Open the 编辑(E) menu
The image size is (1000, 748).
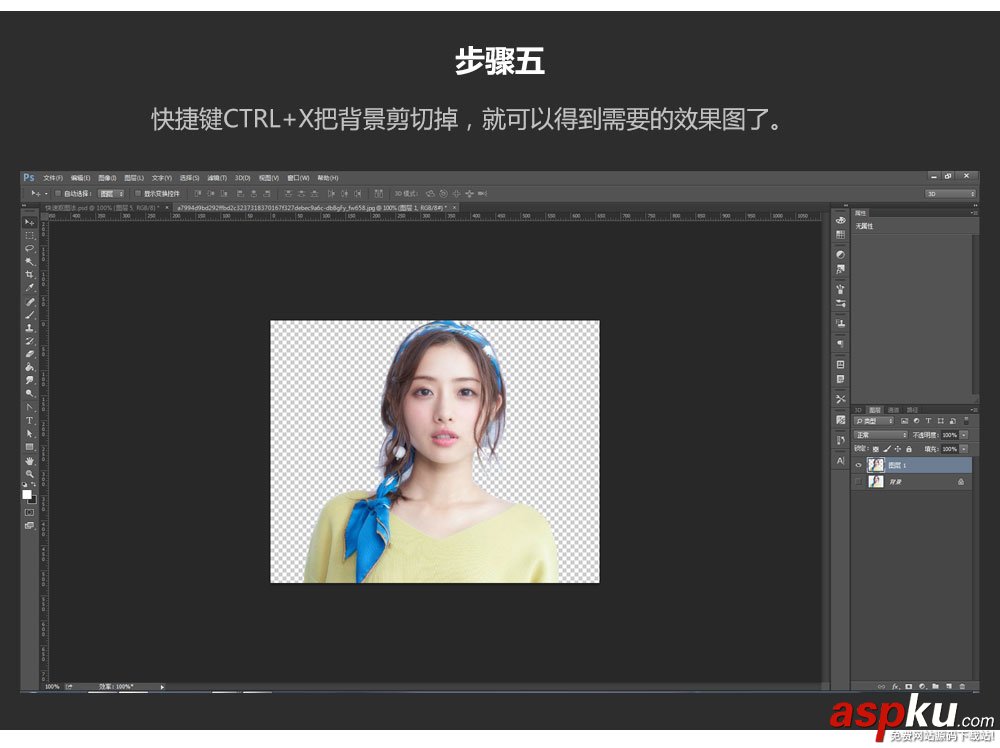[80, 178]
